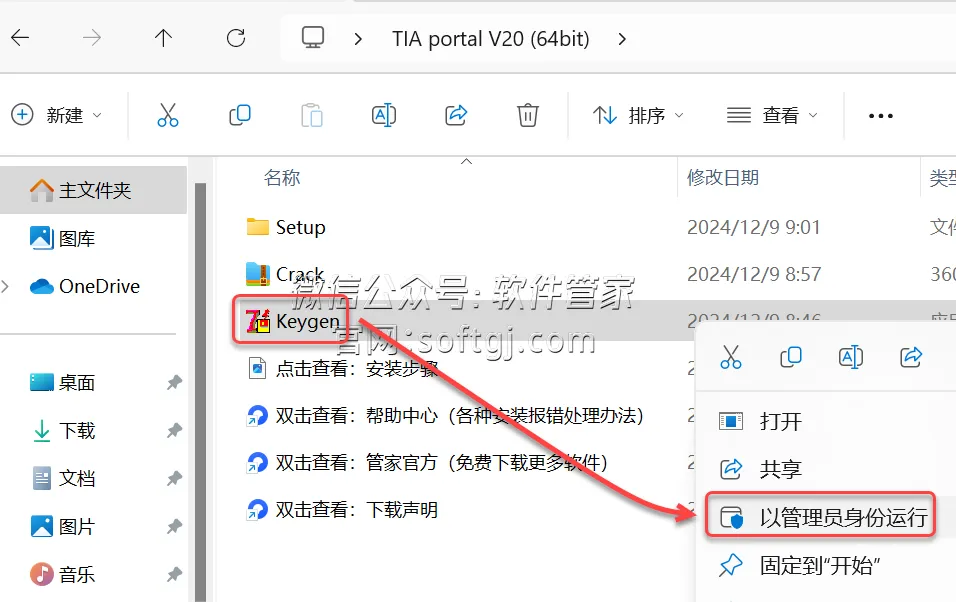
Task: Refresh the current folder view
Action: point(236,38)
